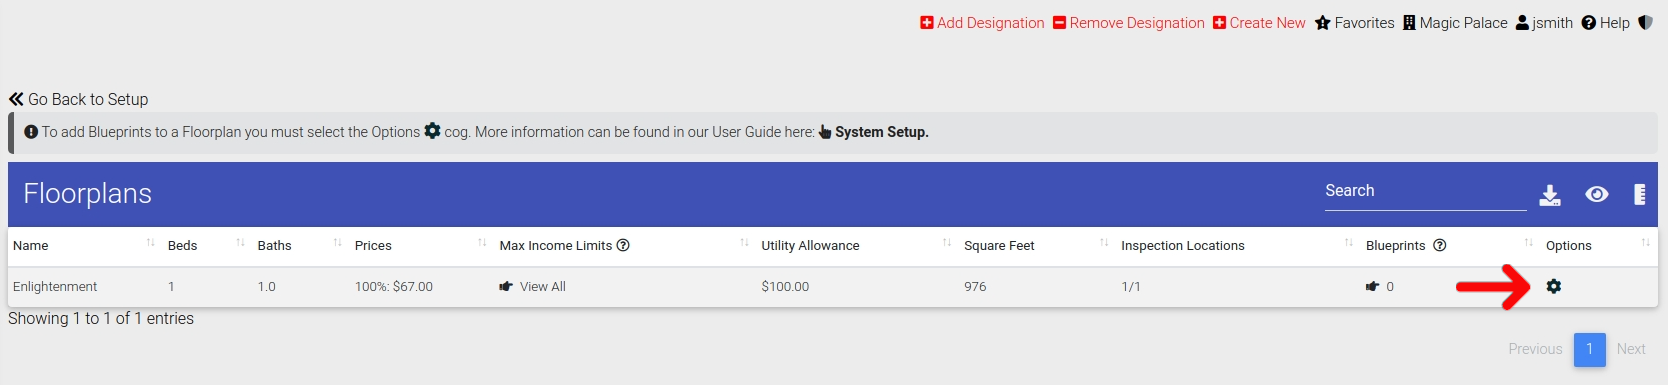
Task: Toggle column visibility with the eye icon
Action: pos(1597,194)
